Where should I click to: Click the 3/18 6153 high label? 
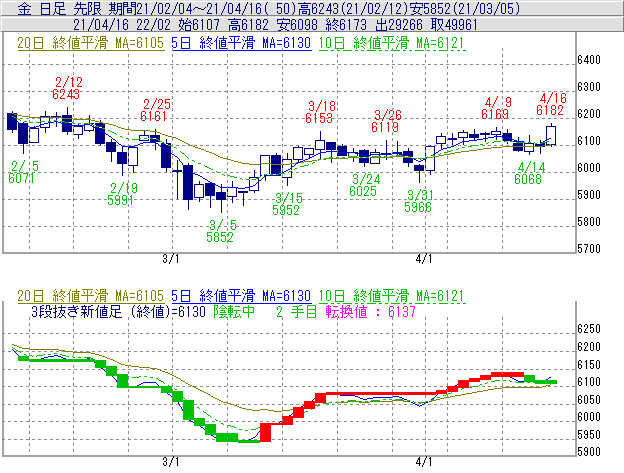click(x=320, y=112)
